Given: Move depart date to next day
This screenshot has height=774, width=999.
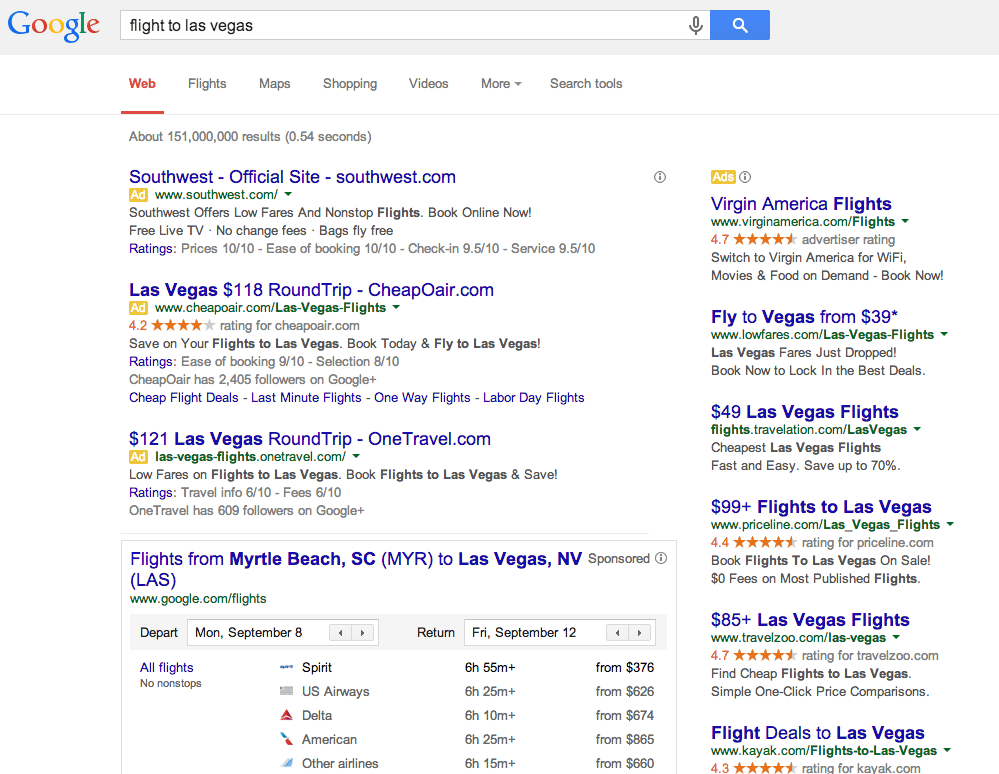Looking at the screenshot, I should pyautogui.click(x=363, y=633).
